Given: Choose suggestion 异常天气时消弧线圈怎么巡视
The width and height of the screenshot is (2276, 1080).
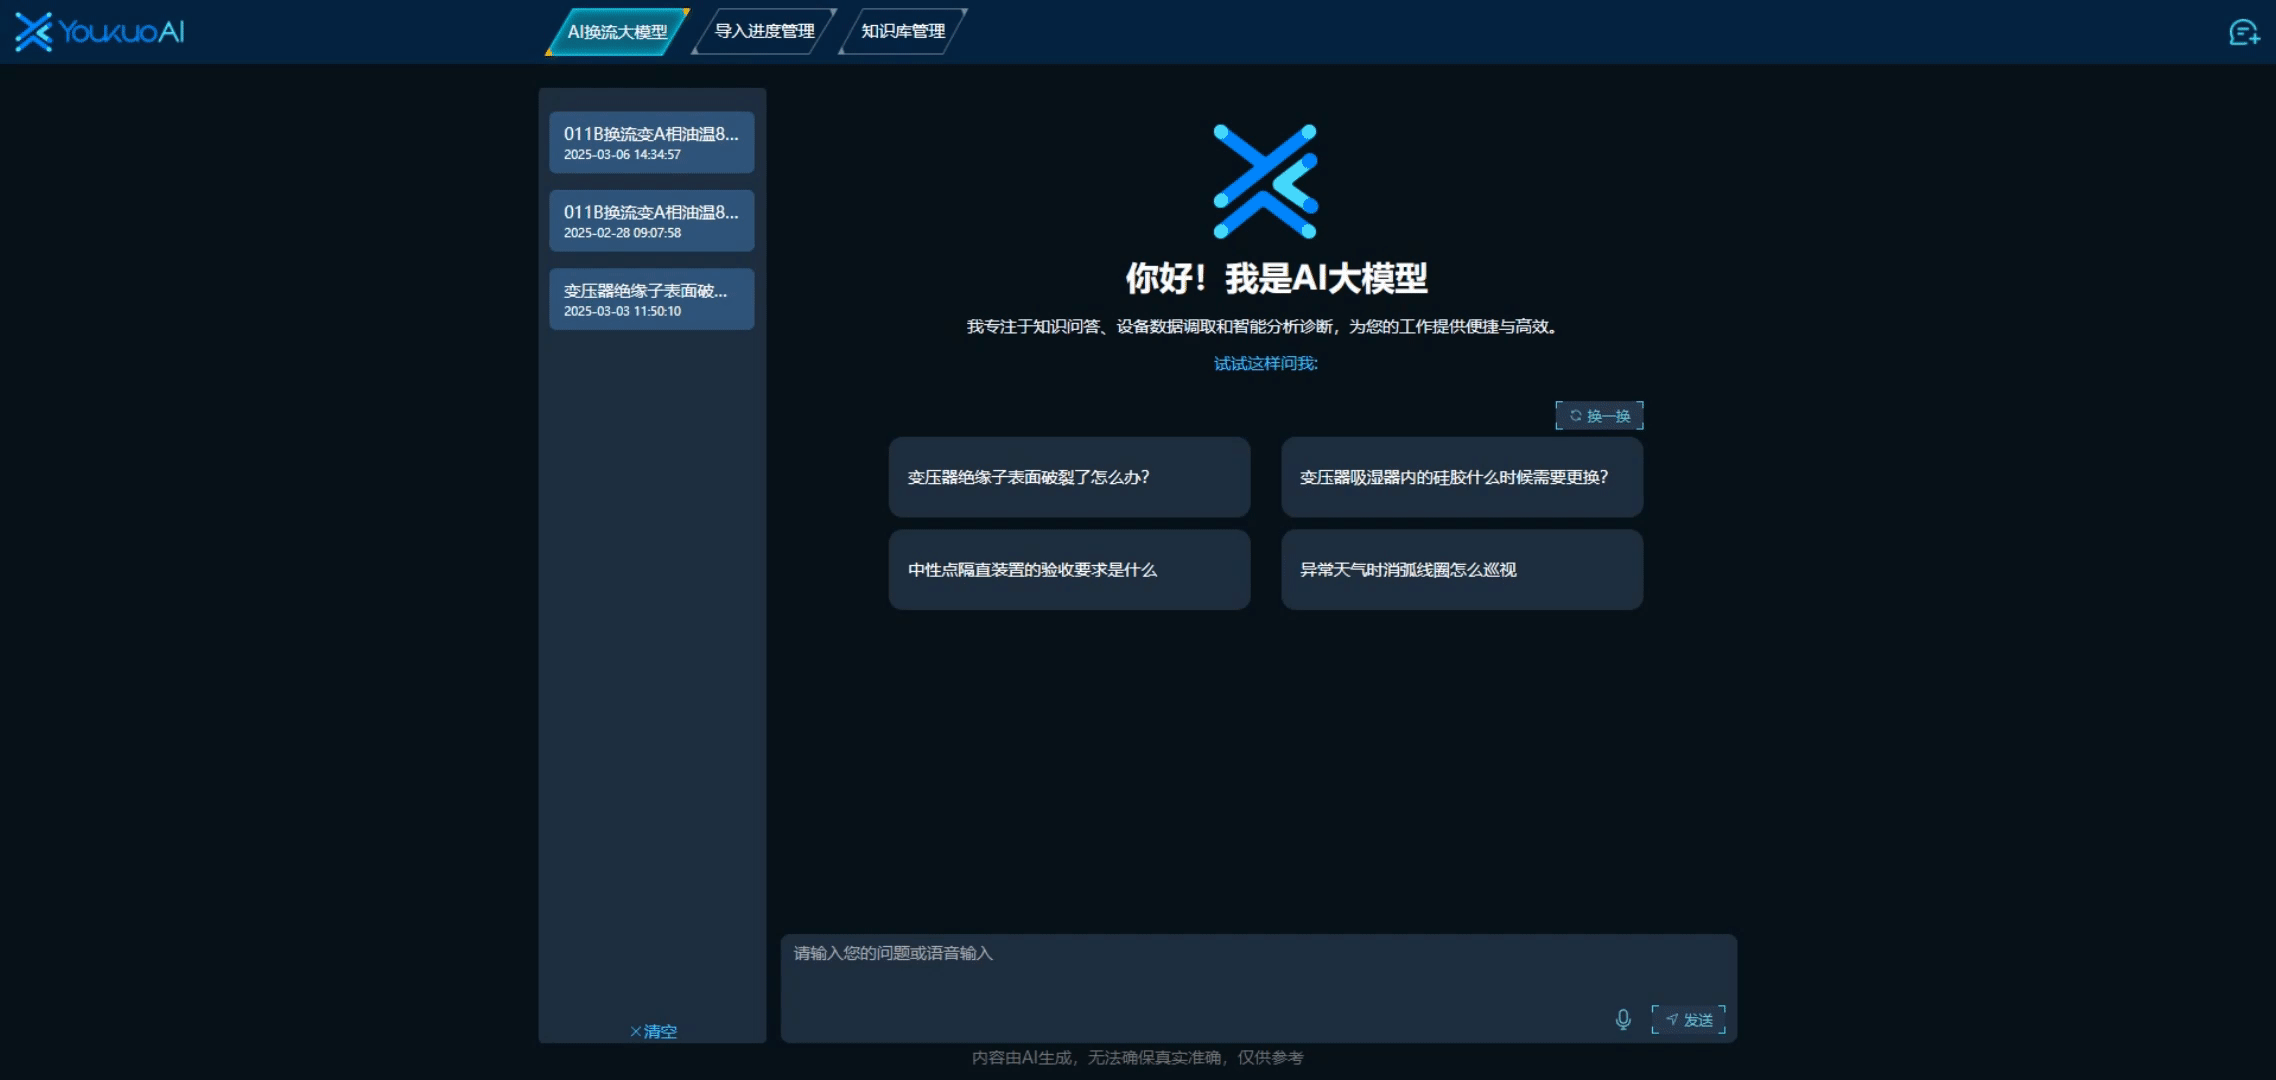Looking at the screenshot, I should point(1461,570).
